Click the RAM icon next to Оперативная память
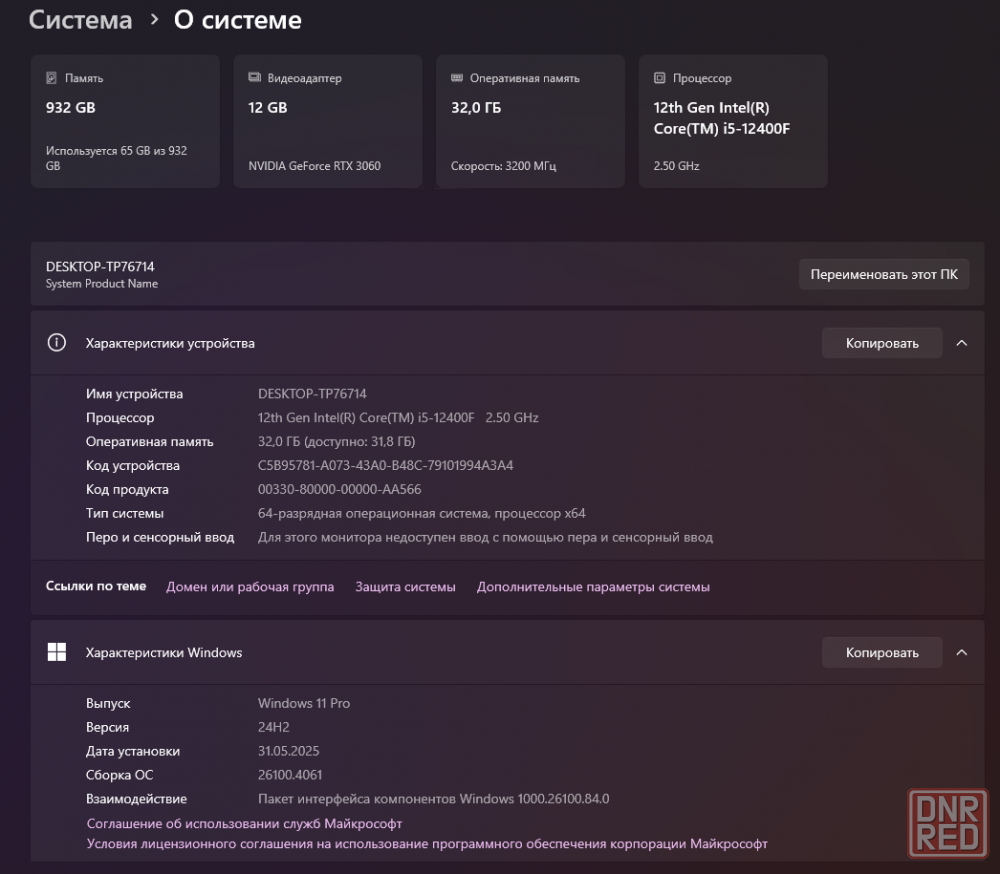Image resolution: width=1000 pixels, height=874 pixels. [x=457, y=78]
